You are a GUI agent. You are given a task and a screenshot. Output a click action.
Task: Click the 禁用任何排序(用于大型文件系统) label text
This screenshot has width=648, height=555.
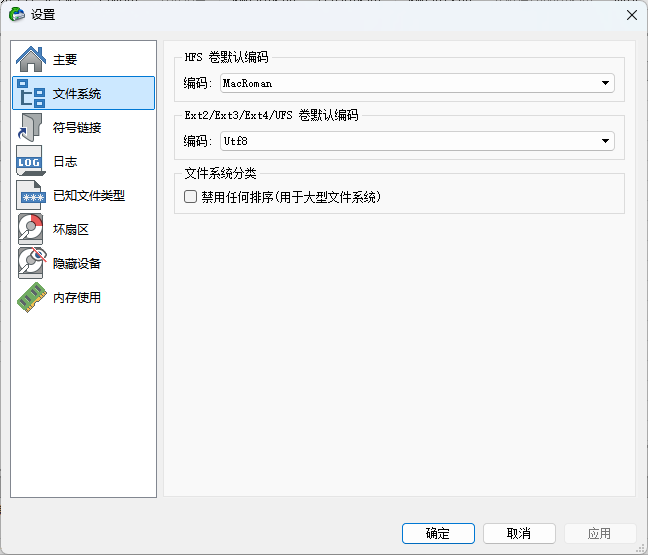tap(291, 197)
